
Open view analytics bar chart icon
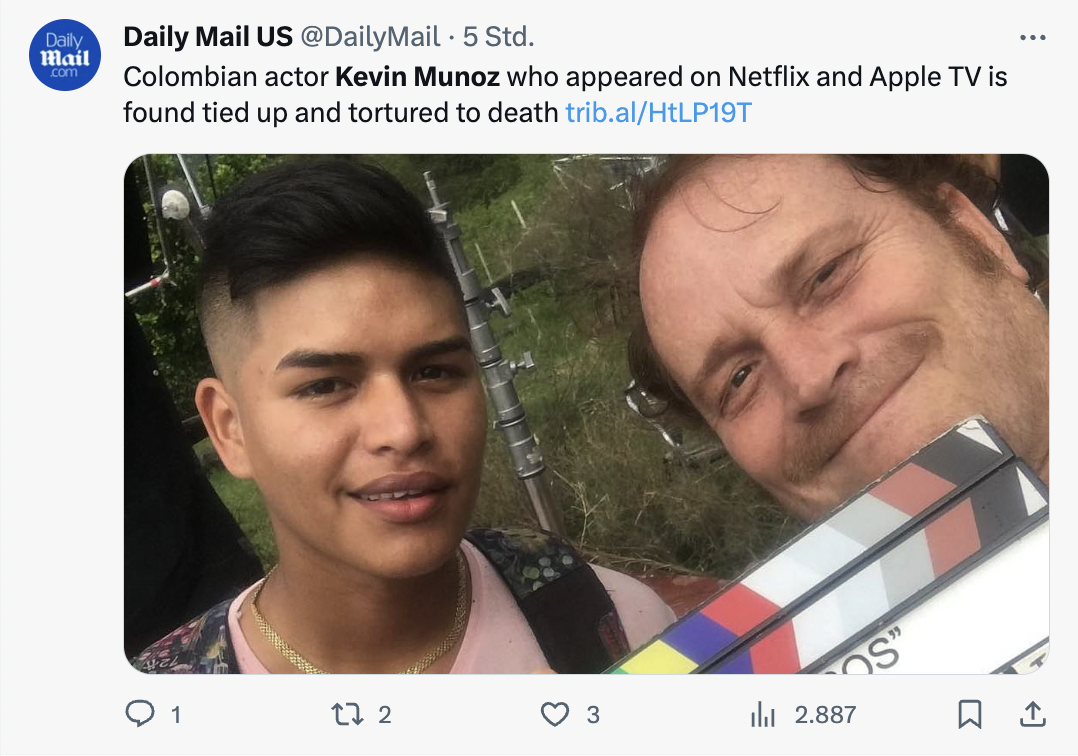[763, 714]
